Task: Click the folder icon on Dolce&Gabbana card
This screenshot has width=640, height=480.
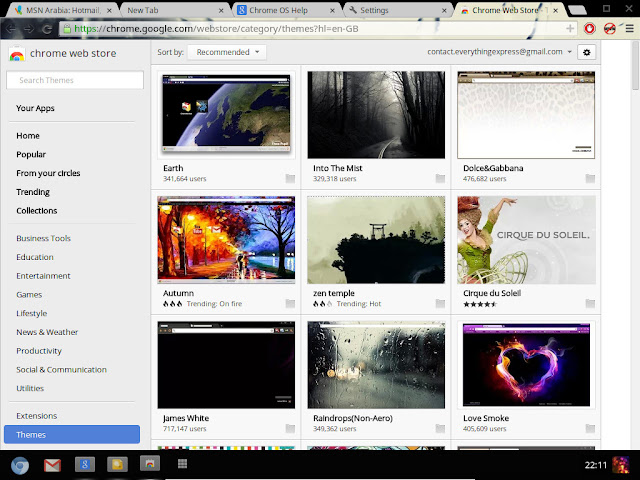Action: tap(590, 178)
